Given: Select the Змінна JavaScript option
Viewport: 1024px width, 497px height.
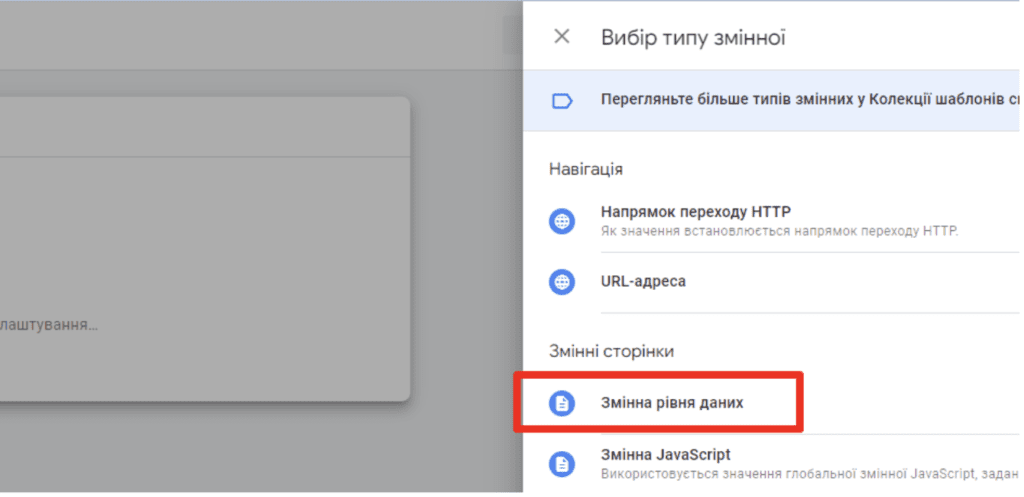Looking at the screenshot, I should [773, 464].
